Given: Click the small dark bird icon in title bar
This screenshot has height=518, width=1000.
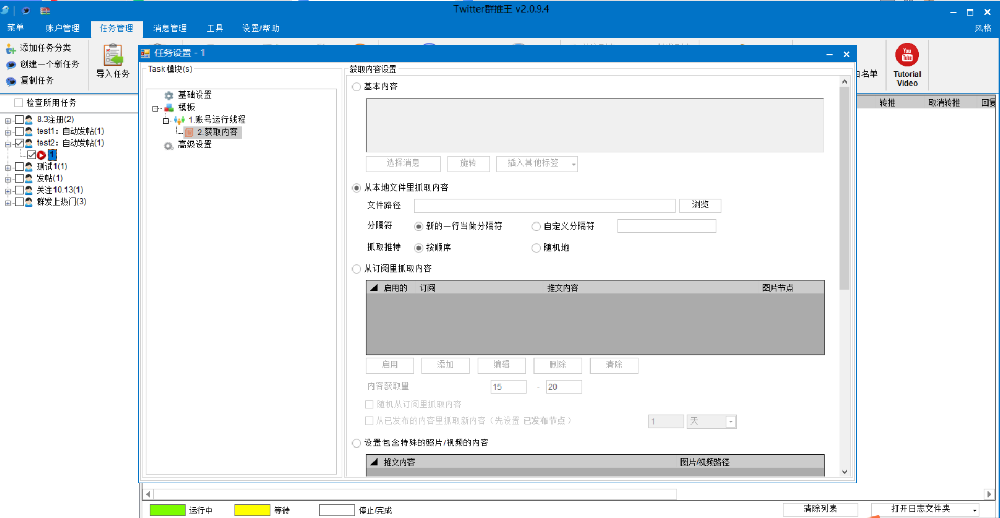Looking at the screenshot, I should click(x=26, y=10).
